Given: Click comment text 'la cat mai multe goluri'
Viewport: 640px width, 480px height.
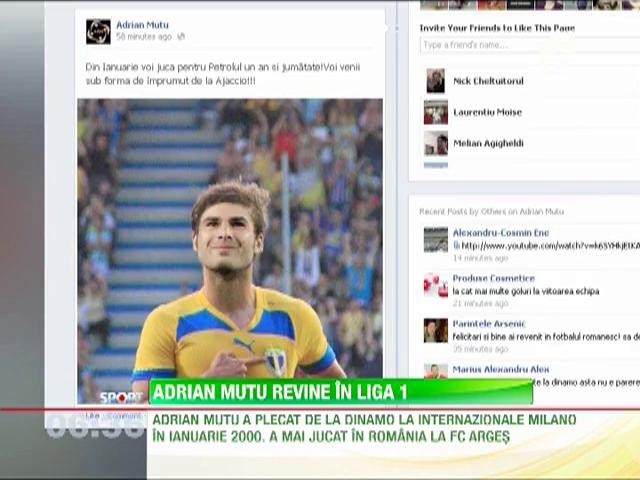Looking at the screenshot, I should pyautogui.click(x=490, y=291).
